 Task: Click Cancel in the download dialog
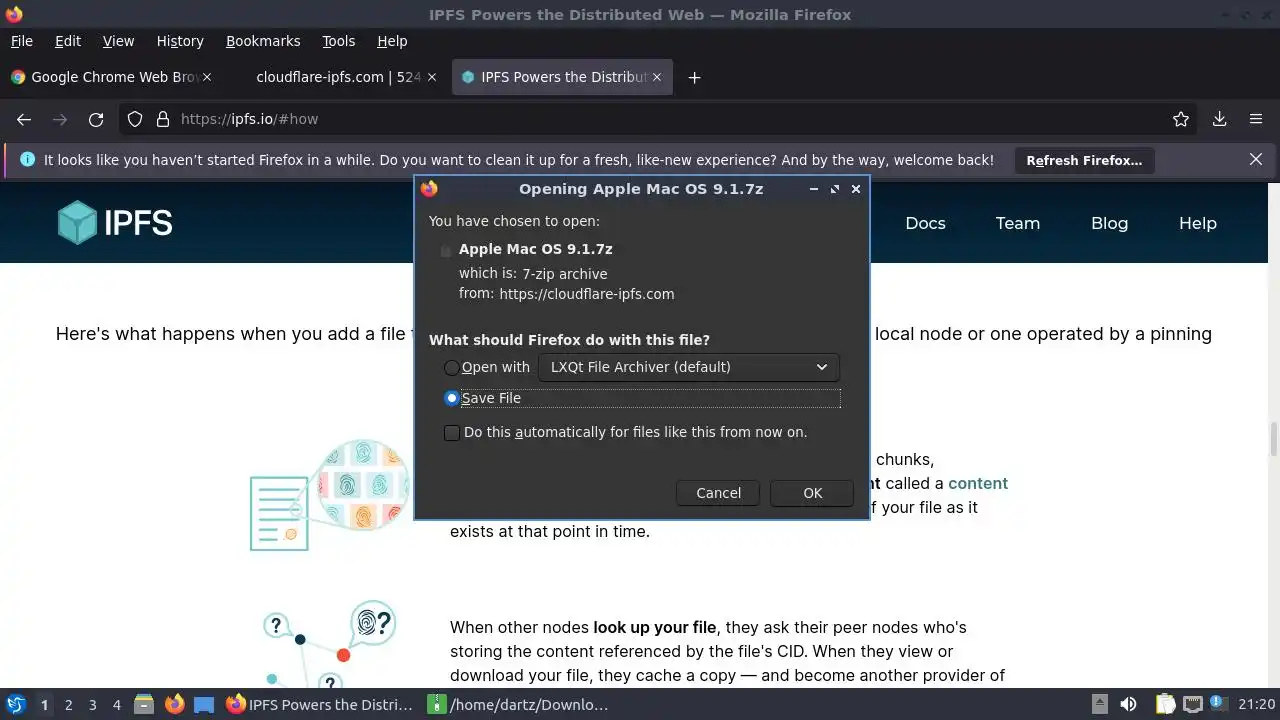(x=718, y=493)
